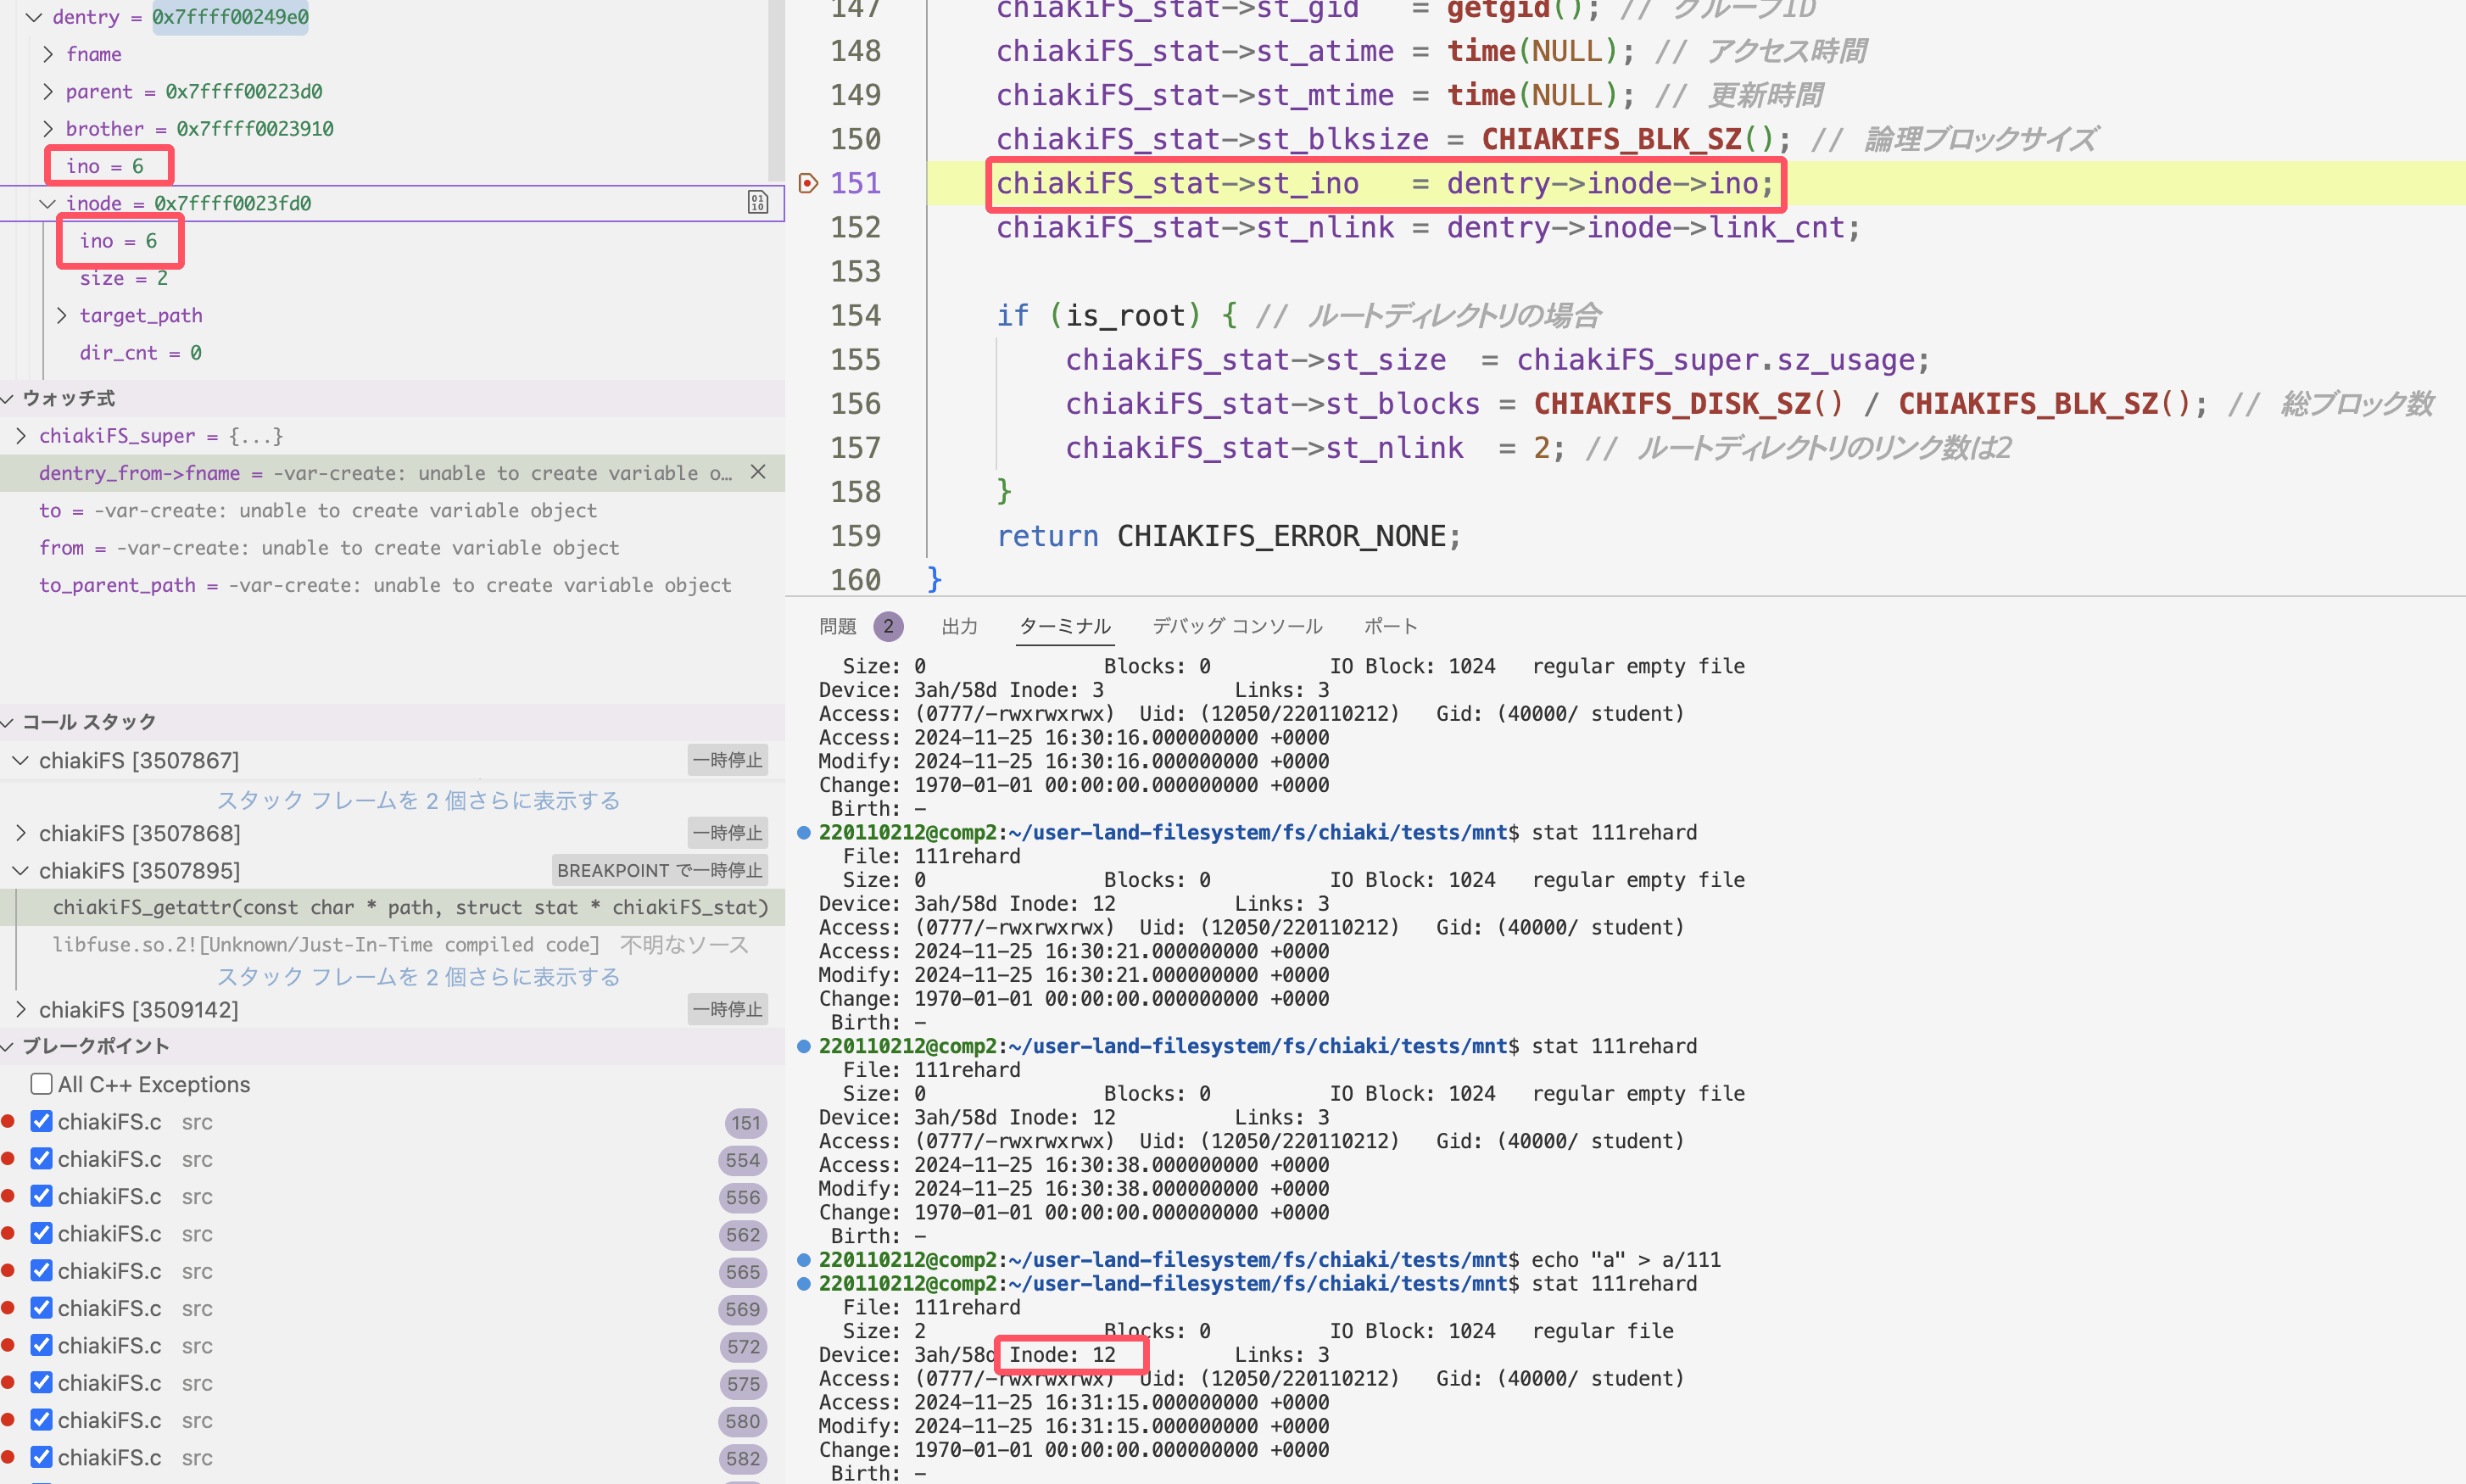Image resolution: width=2466 pixels, height=1484 pixels.
Task: Click highlighted line 151 code
Action: click(x=1385, y=183)
